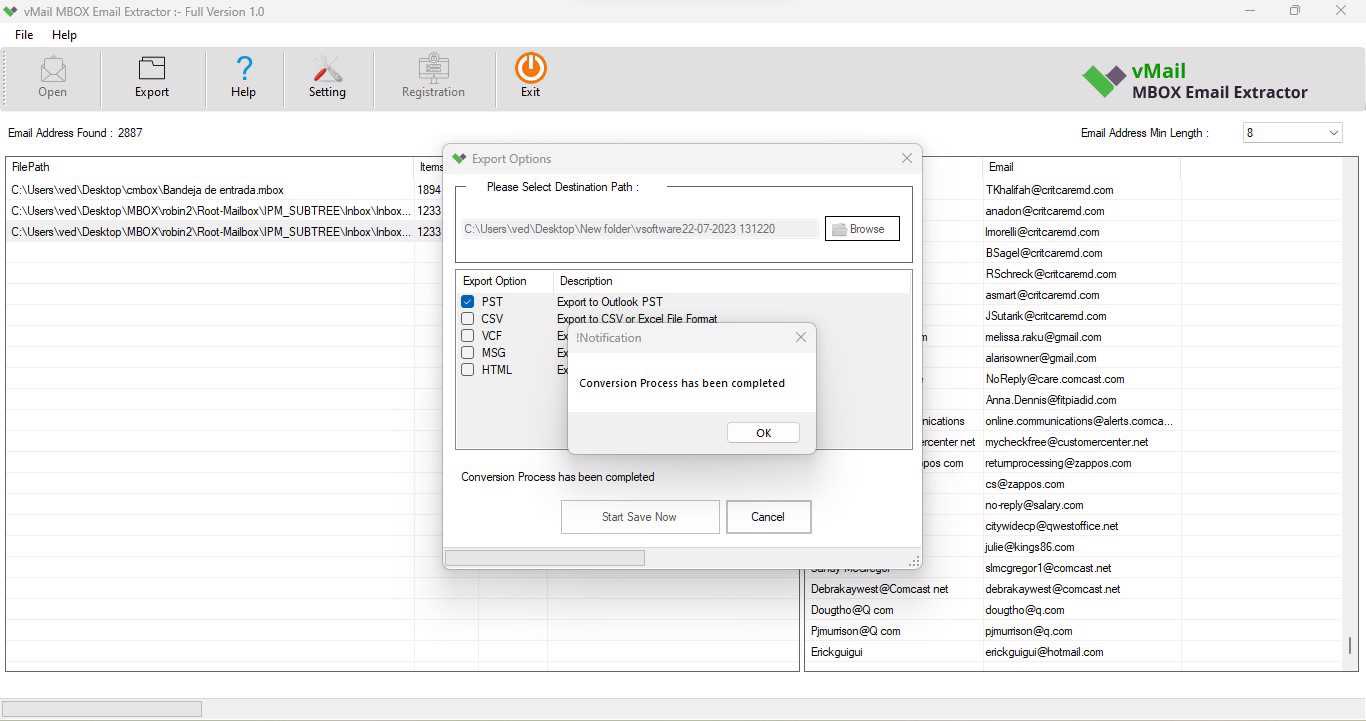Select anadon@critcaremd.com email
1366x721 pixels.
point(1045,211)
